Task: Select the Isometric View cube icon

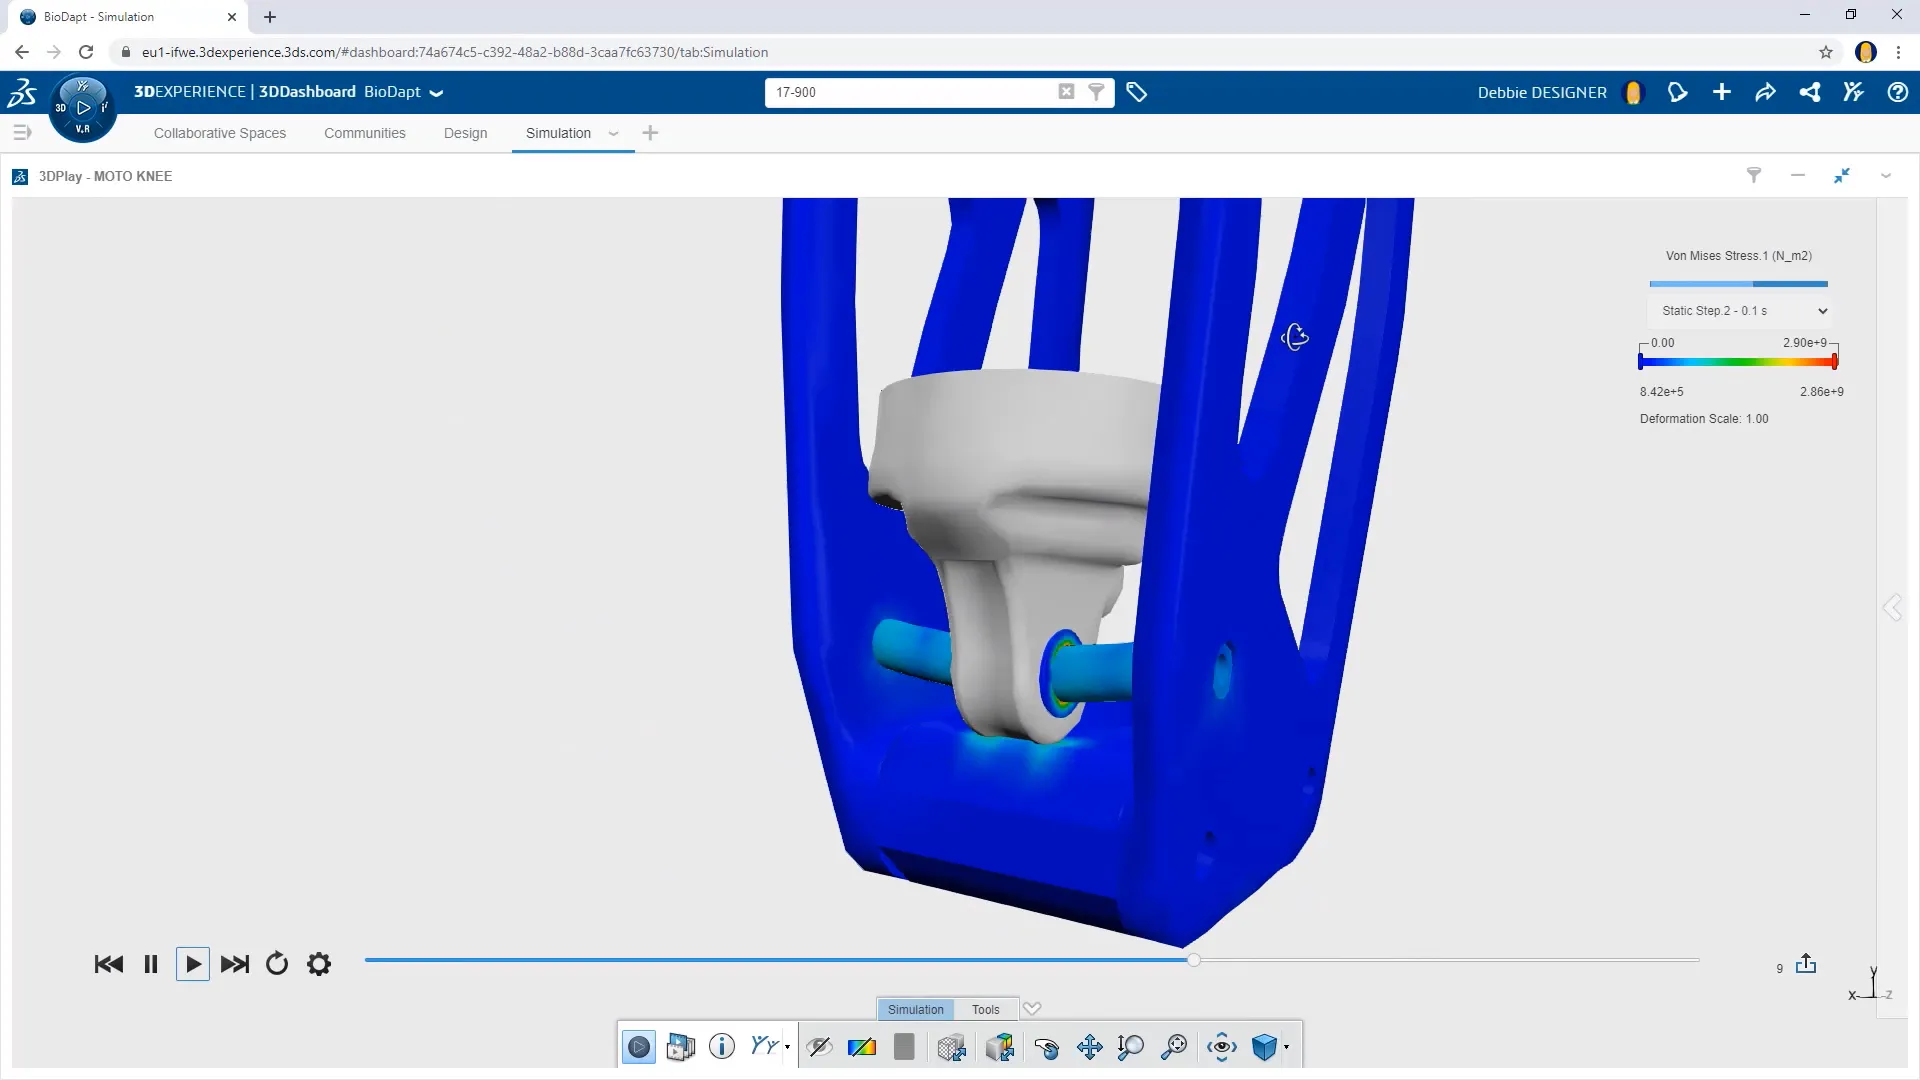Action: 1266,1047
